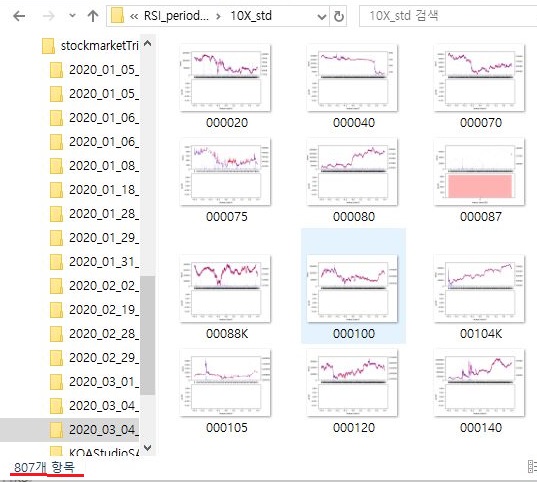This screenshot has height=482, width=537.
Task: Select chart thumbnail 000075
Action: [x=225, y=172]
